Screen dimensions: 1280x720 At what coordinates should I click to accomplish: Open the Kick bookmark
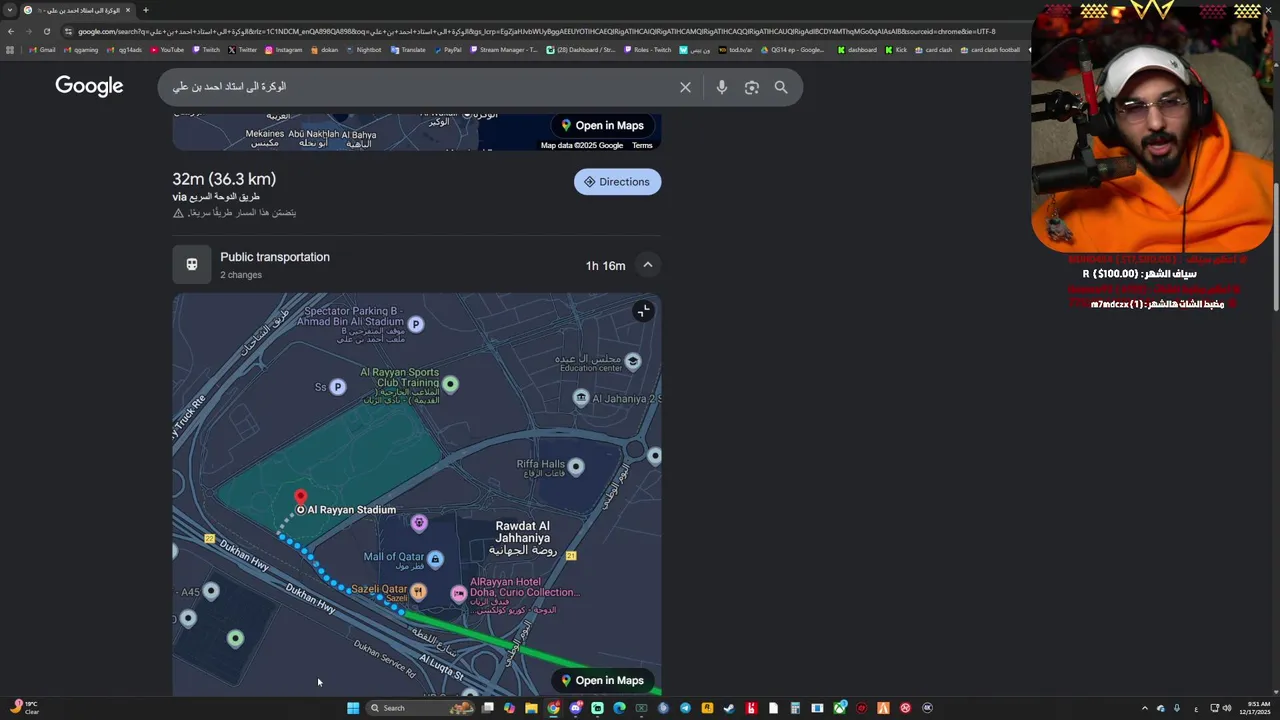point(896,50)
